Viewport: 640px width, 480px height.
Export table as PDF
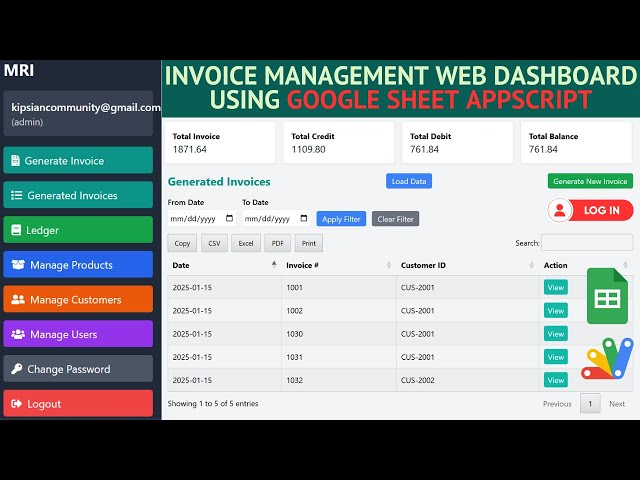(x=278, y=243)
